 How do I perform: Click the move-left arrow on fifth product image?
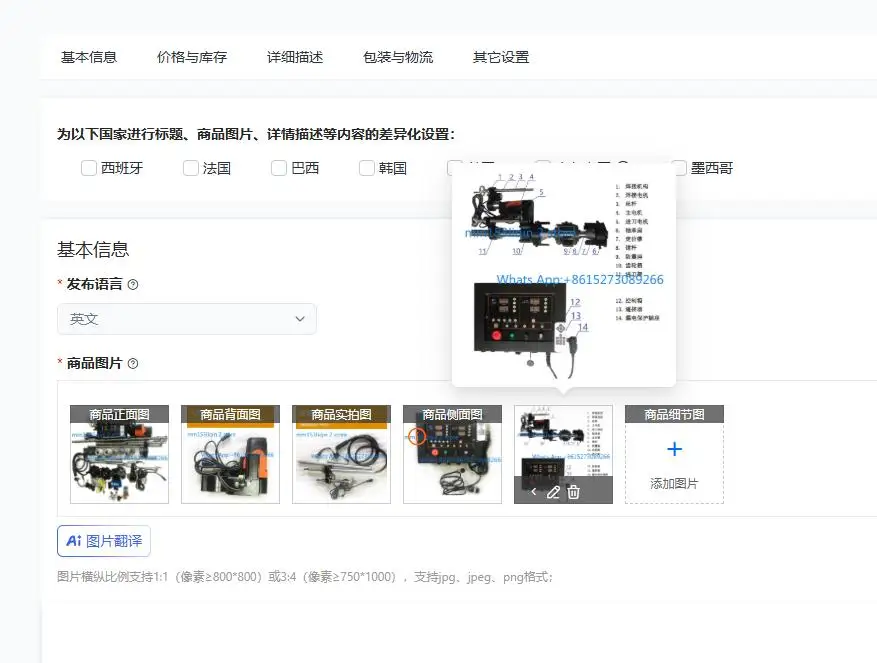coord(534,491)
